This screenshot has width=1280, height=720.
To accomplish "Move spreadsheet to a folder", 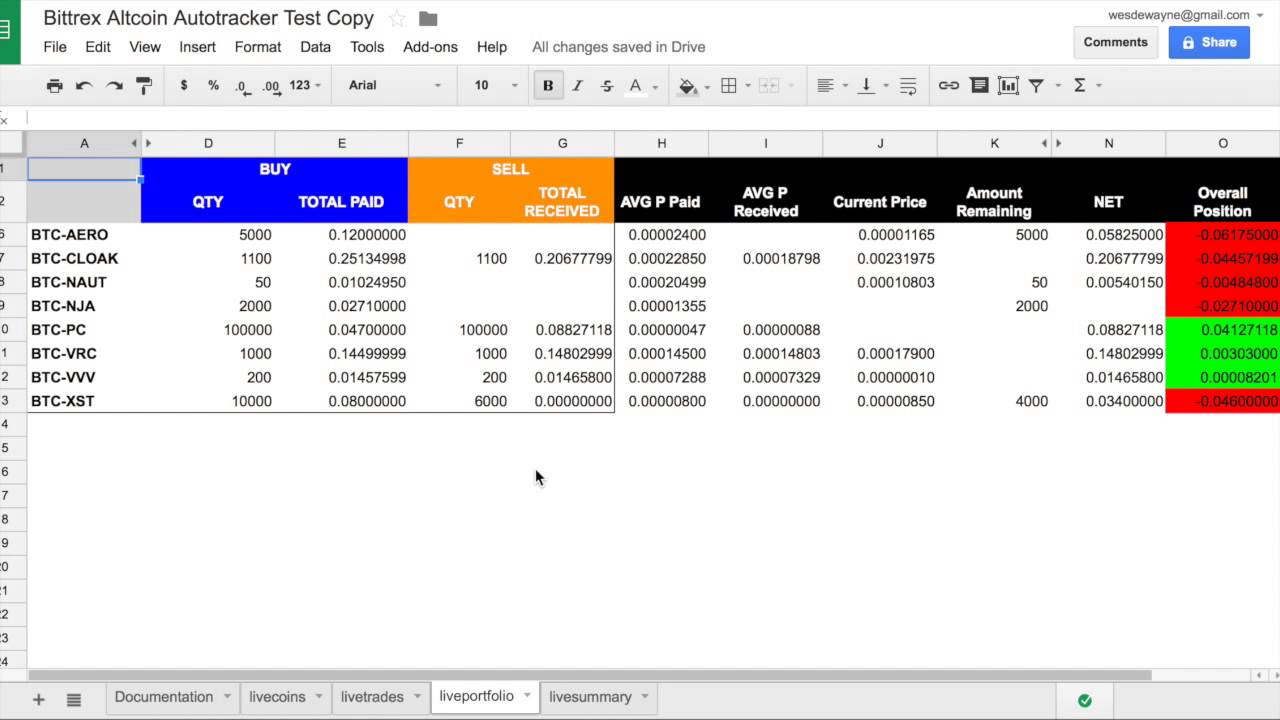I will (428, 18).
